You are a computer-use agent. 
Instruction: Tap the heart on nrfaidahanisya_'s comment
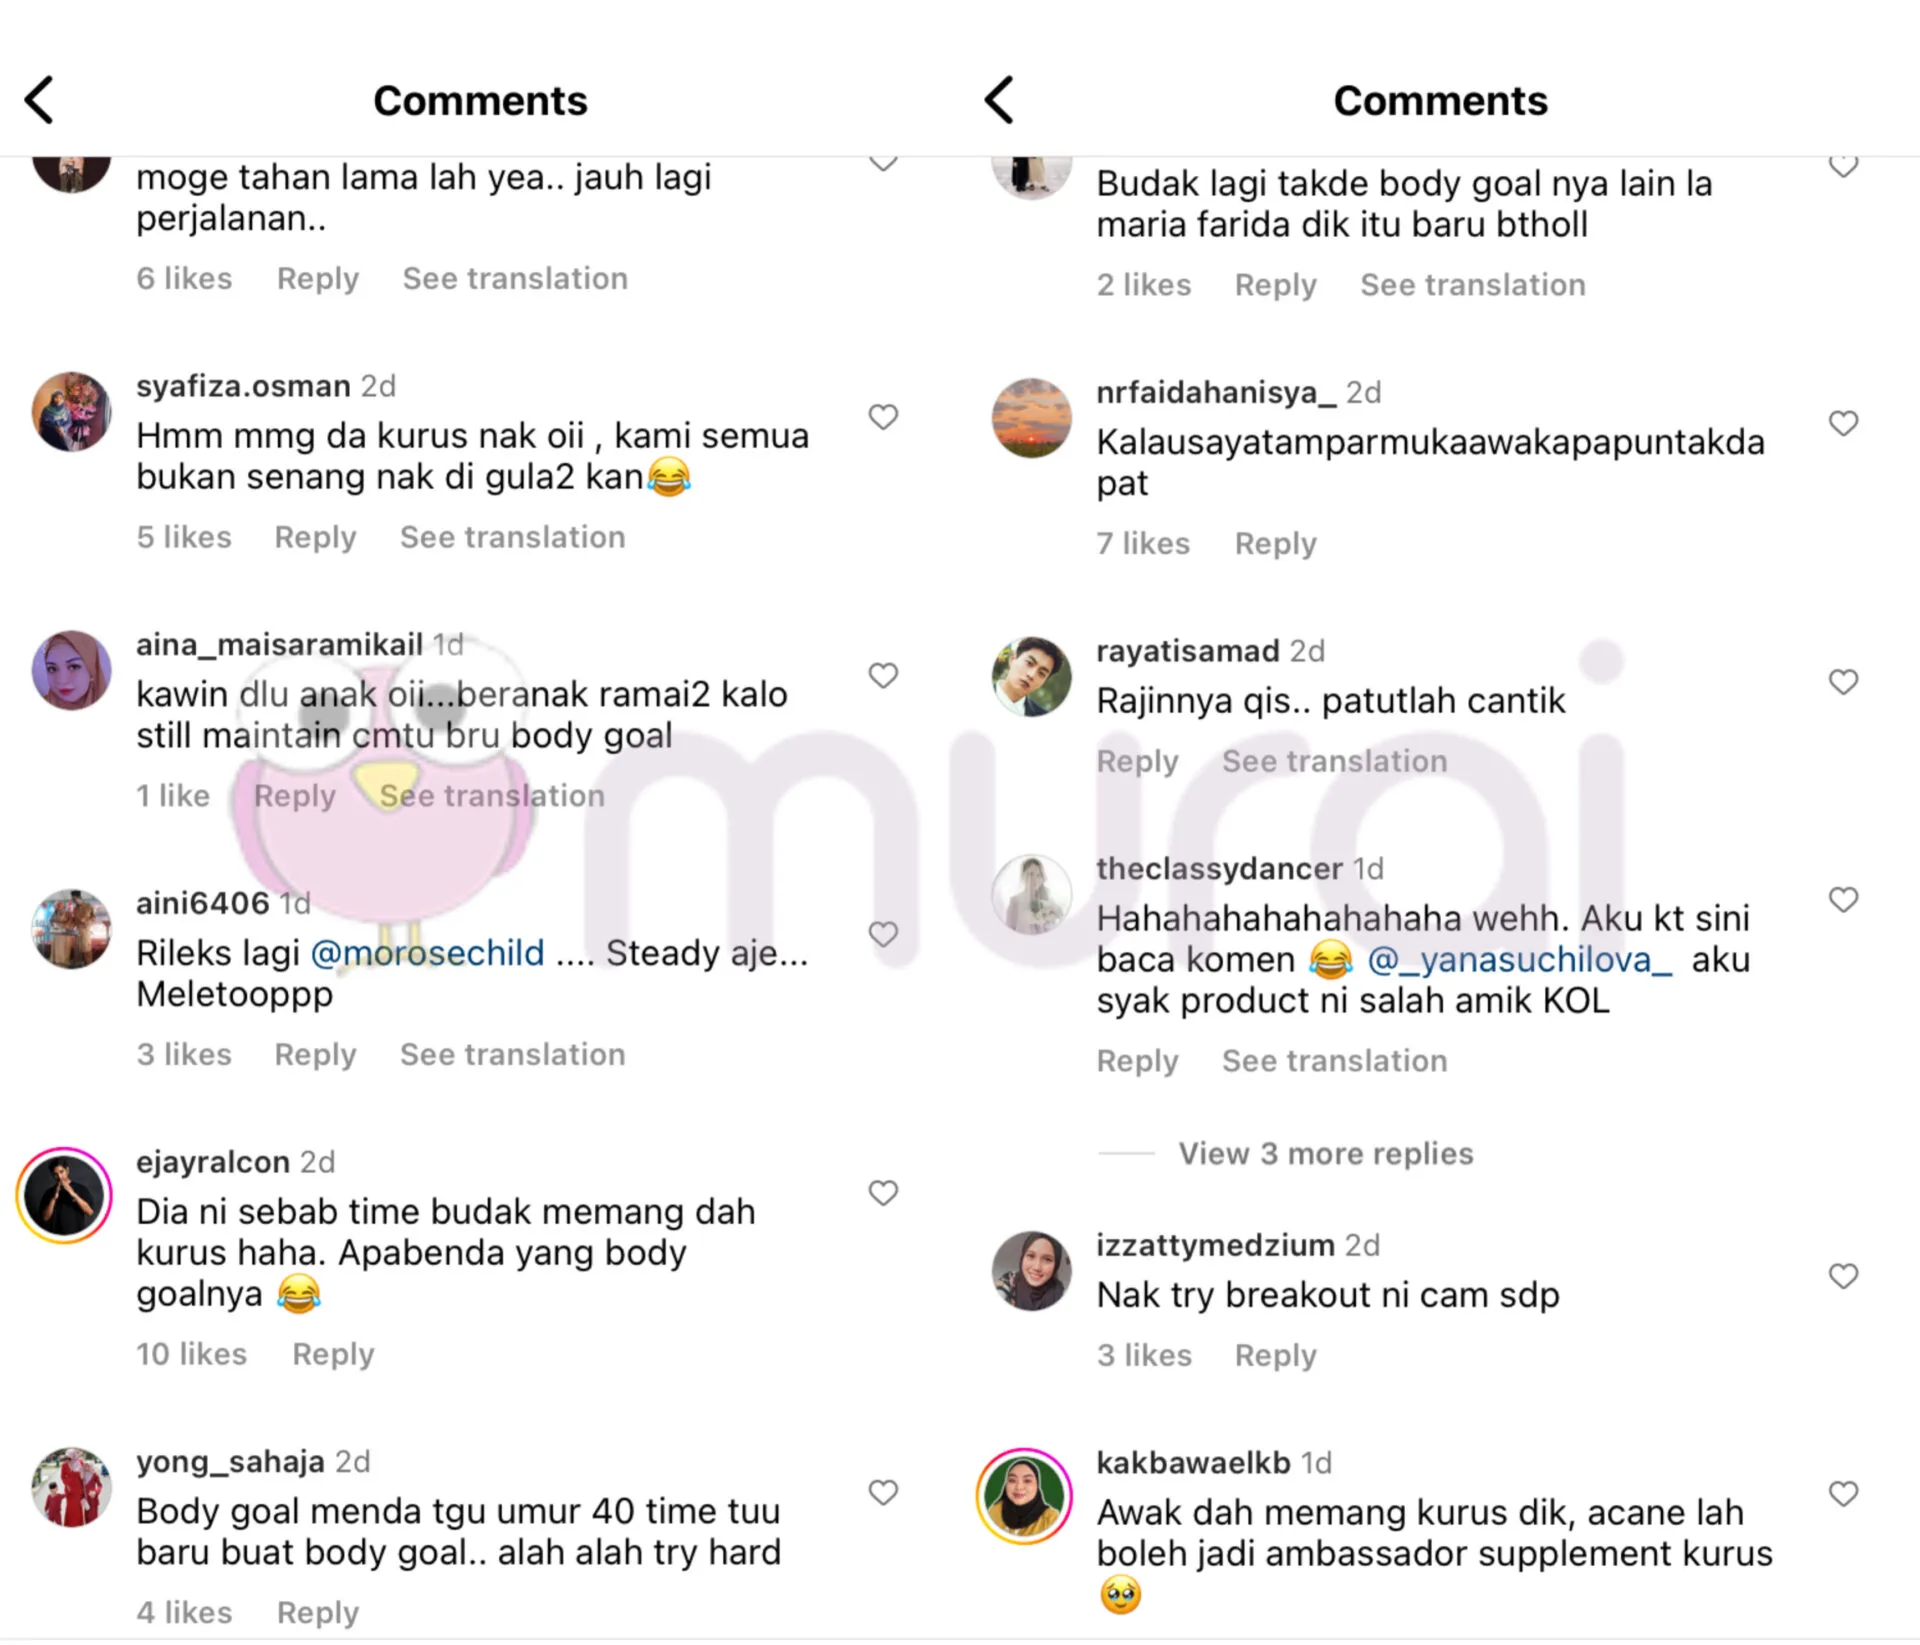1843,423
